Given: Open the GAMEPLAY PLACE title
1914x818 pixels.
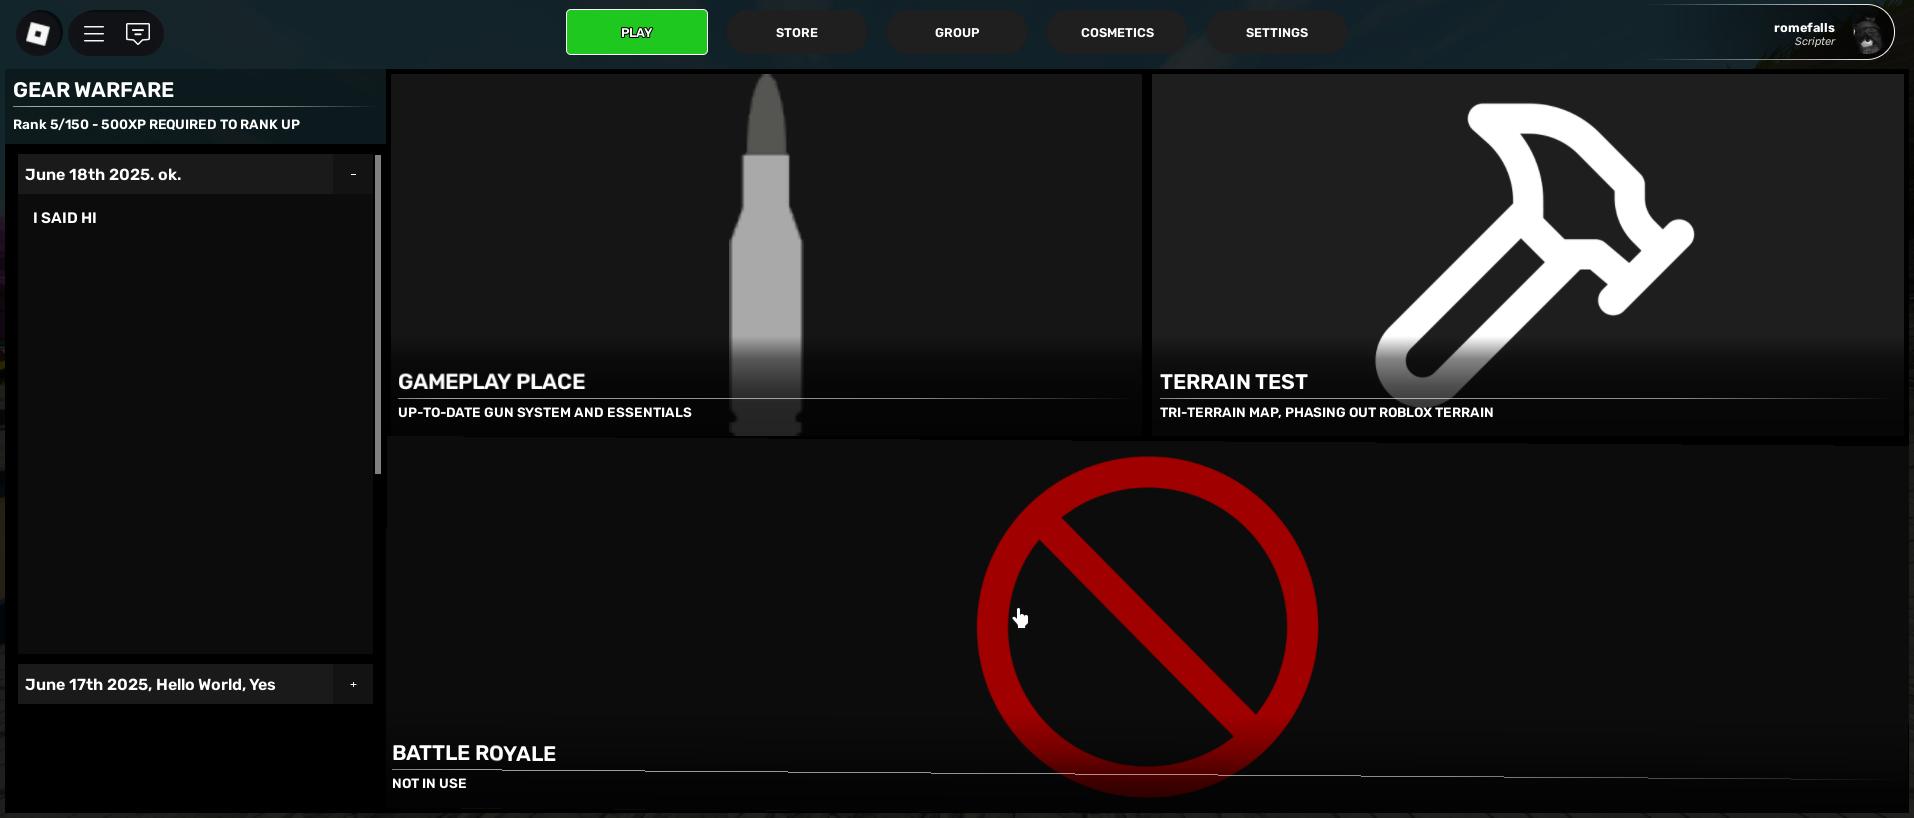Looking at the screenshot, I should click(x=492, y=382).
